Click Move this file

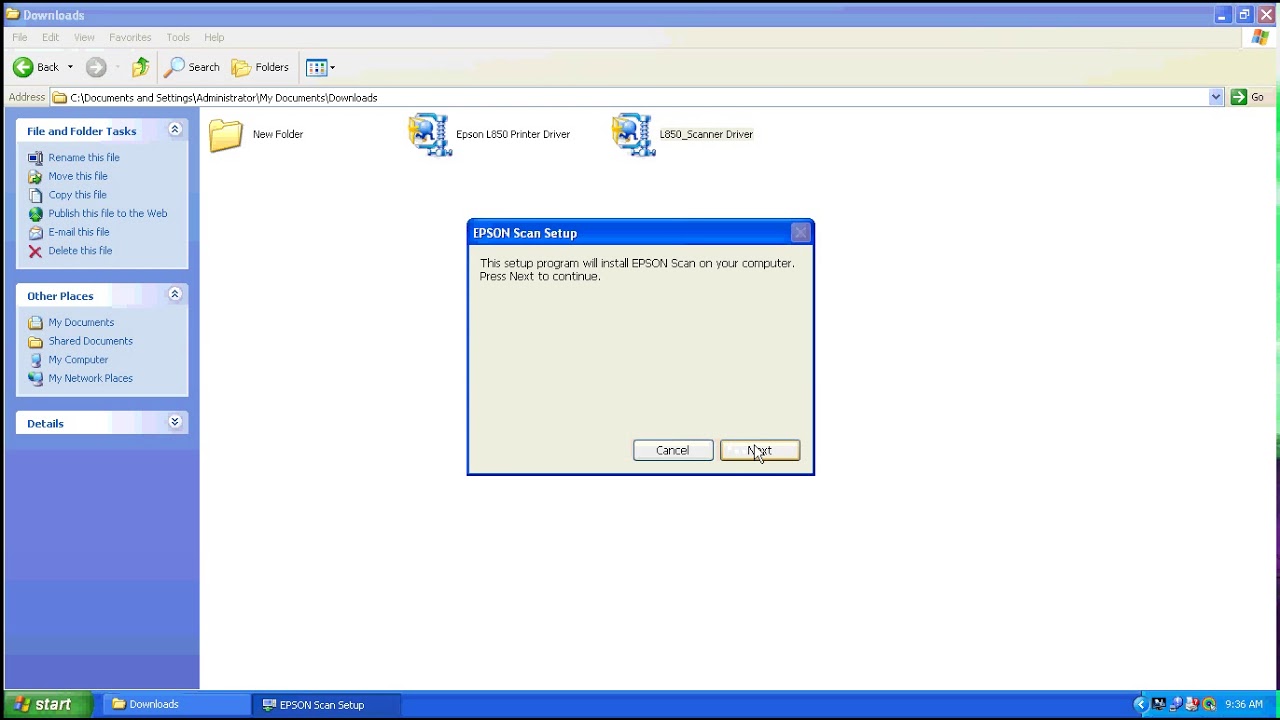tap(78, 176)
